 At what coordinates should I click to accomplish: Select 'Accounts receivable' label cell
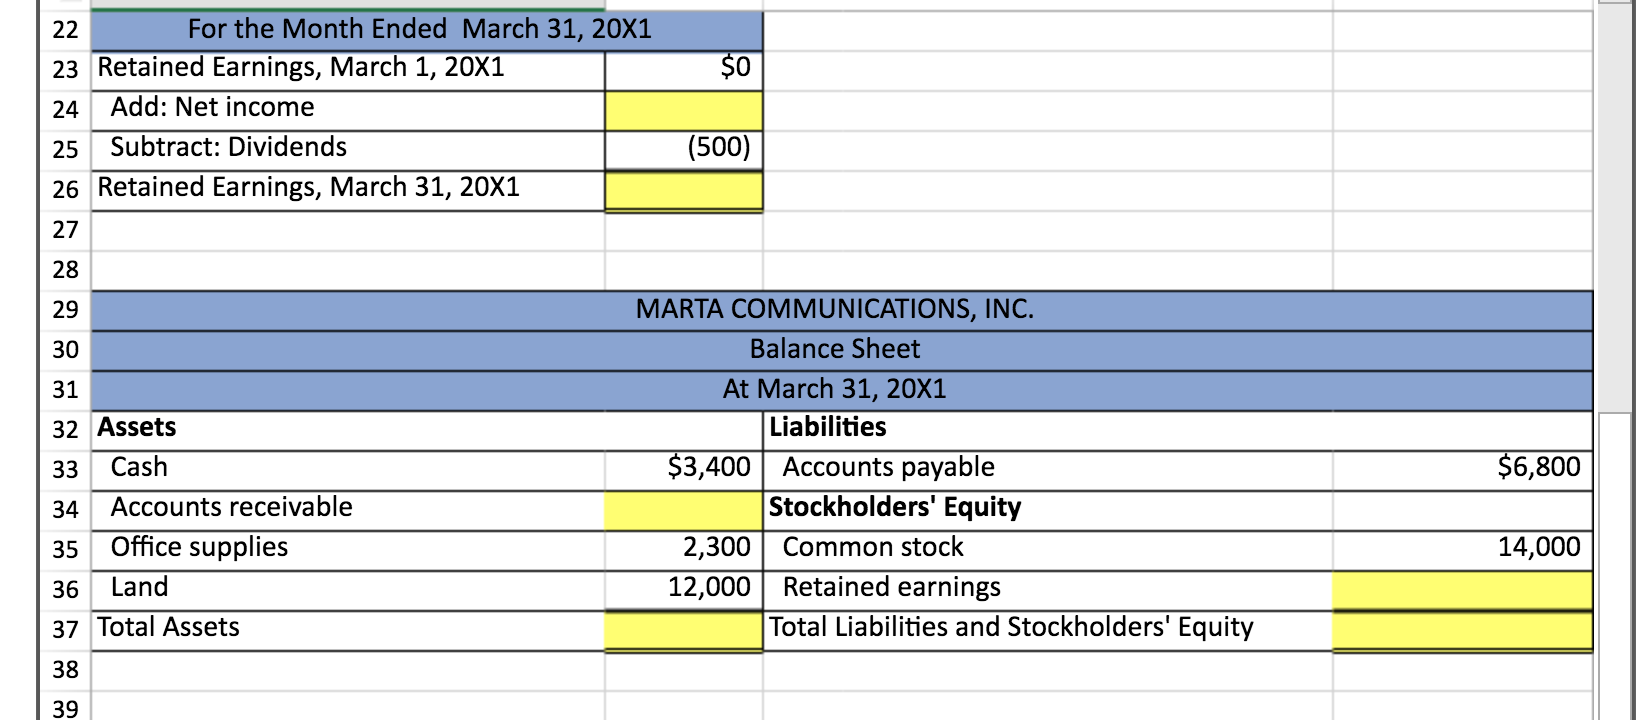coord(348,511)
